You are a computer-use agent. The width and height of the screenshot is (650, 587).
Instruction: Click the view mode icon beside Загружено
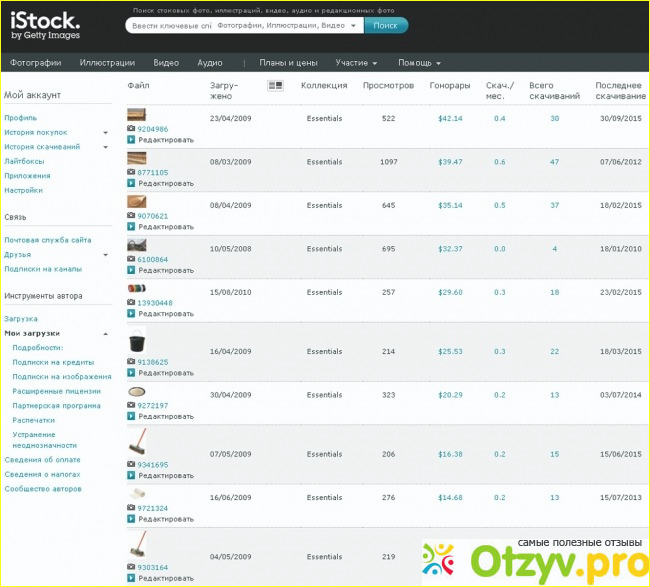click(276, 86)
